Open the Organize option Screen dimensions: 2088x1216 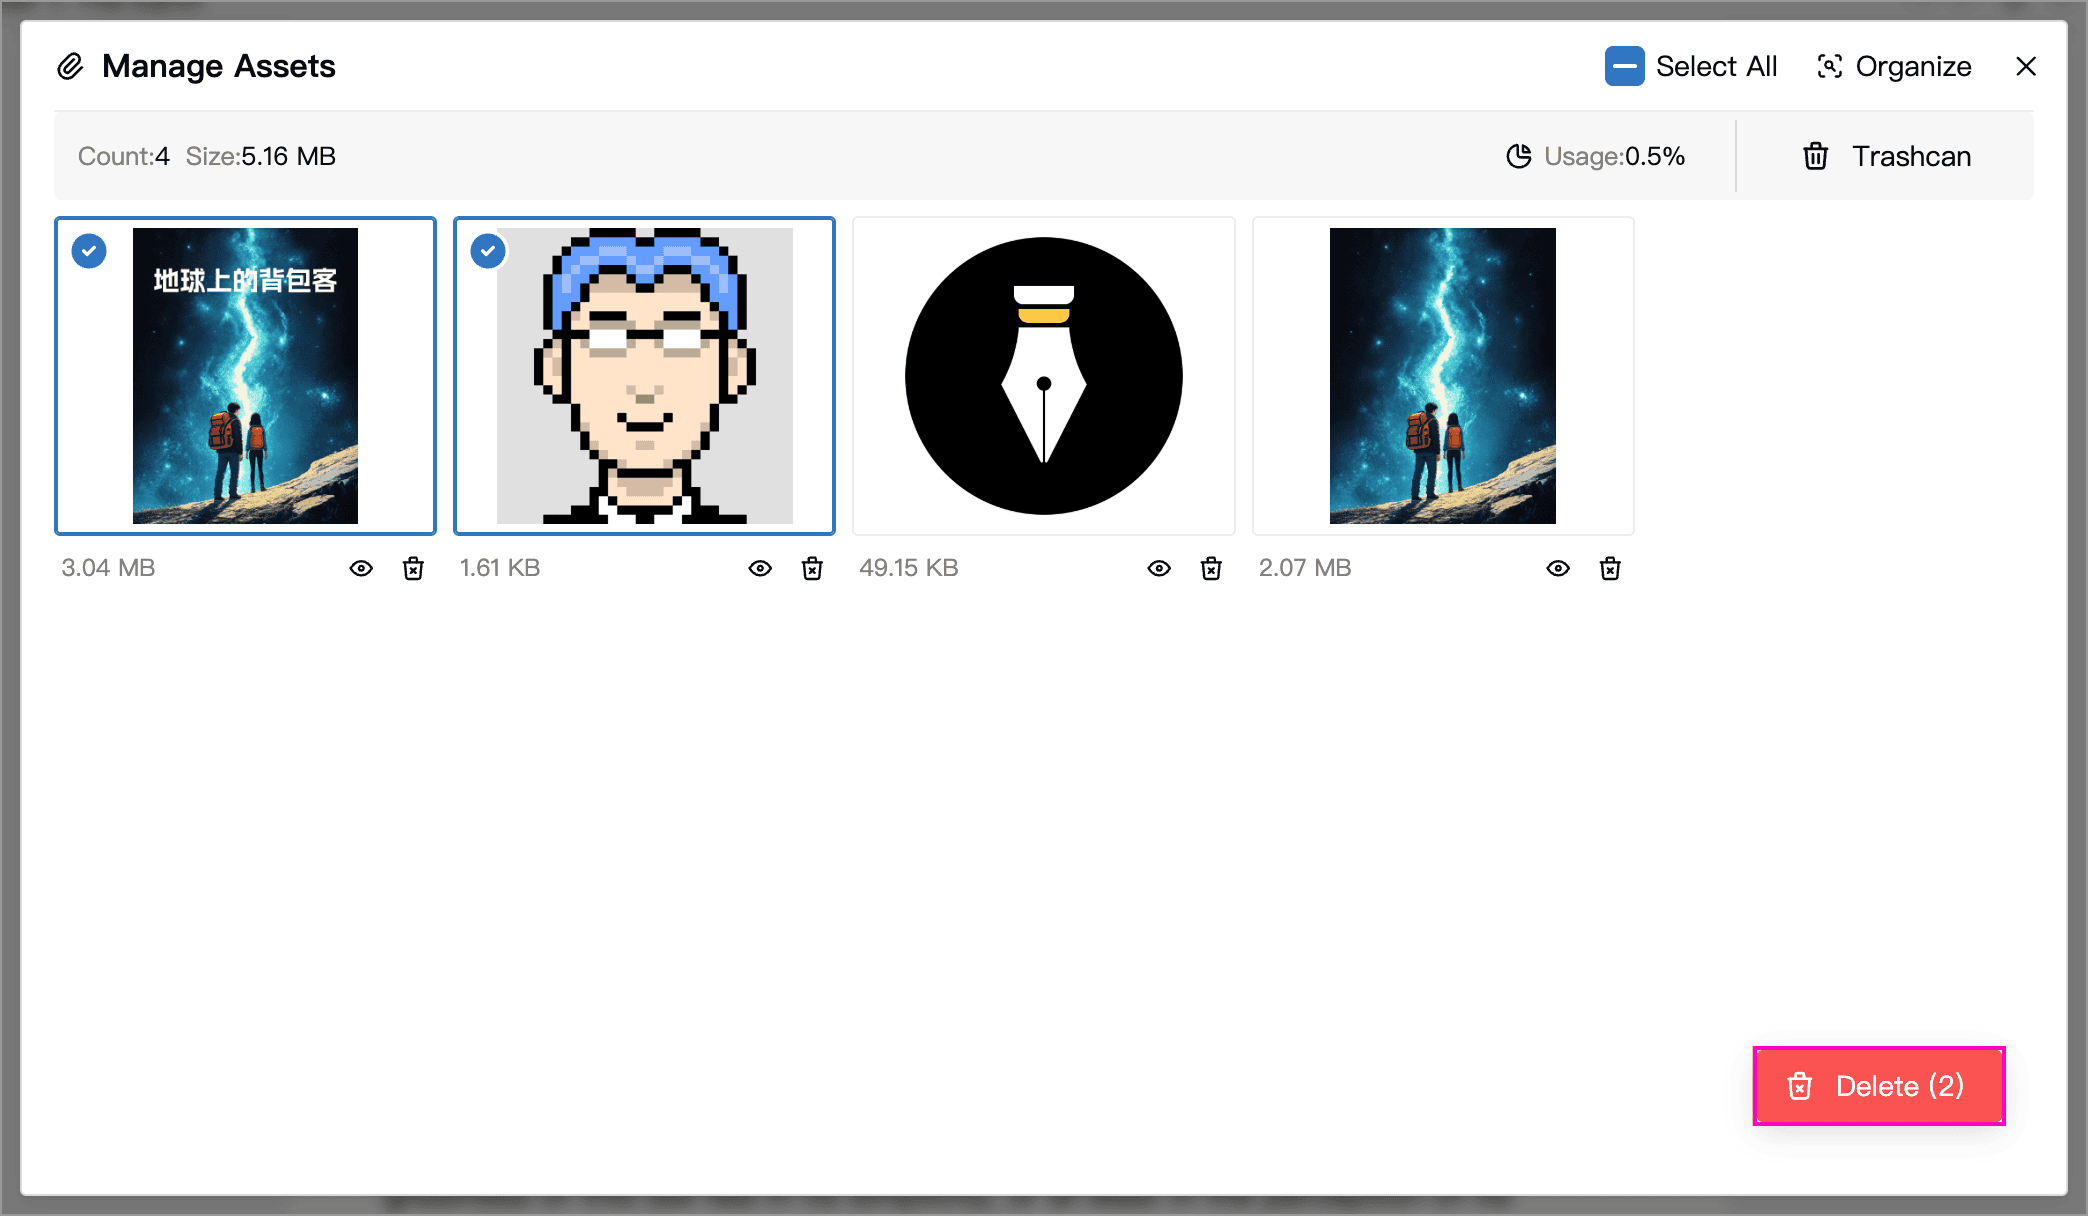click(x=1894, y=66)
